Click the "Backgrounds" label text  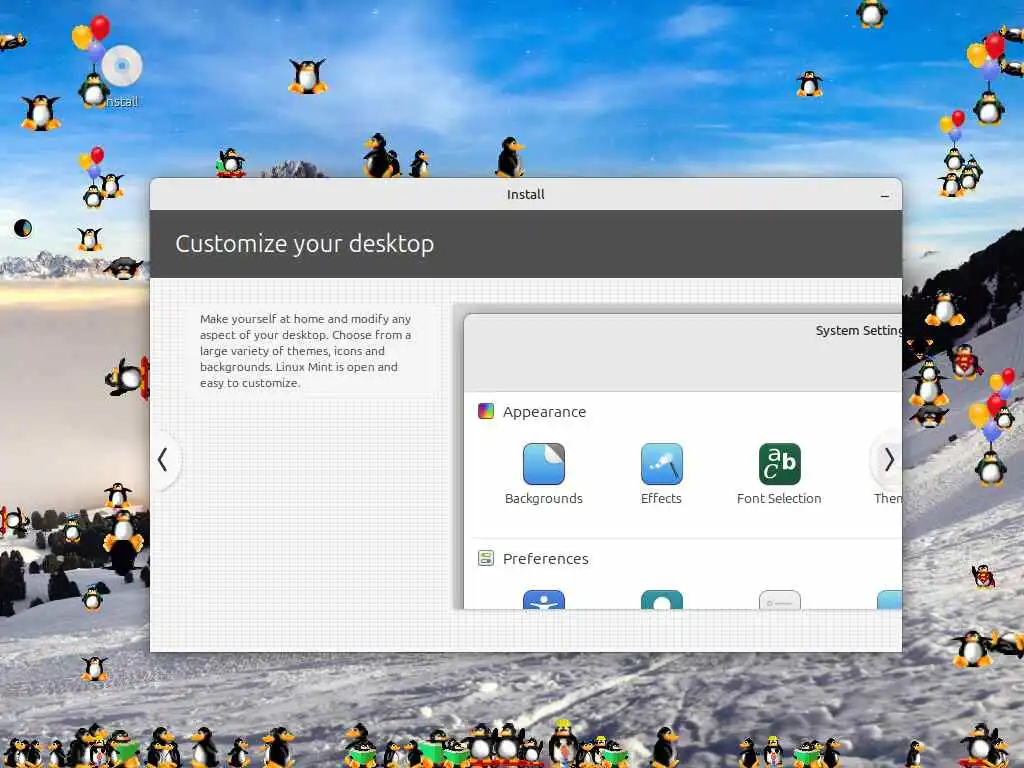tap(543, 498)
